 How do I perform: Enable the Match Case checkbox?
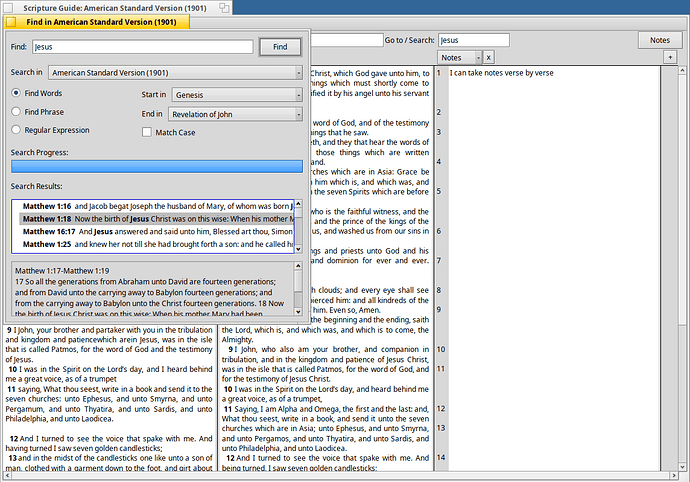click(x=147, y=132)
